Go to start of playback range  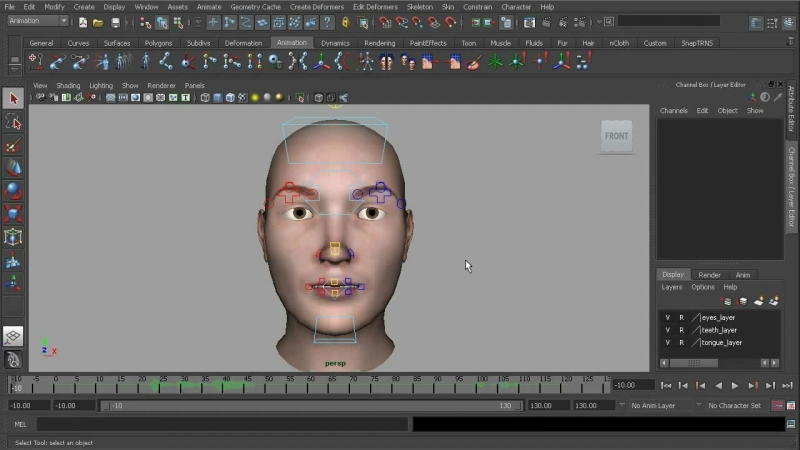666,386
